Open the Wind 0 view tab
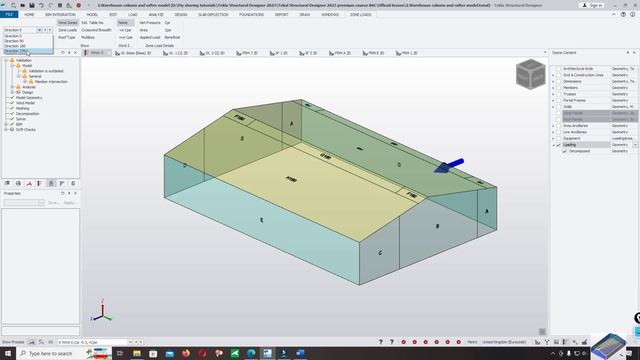640x360 pixels. pyautogui.click(x=96, y=53)
